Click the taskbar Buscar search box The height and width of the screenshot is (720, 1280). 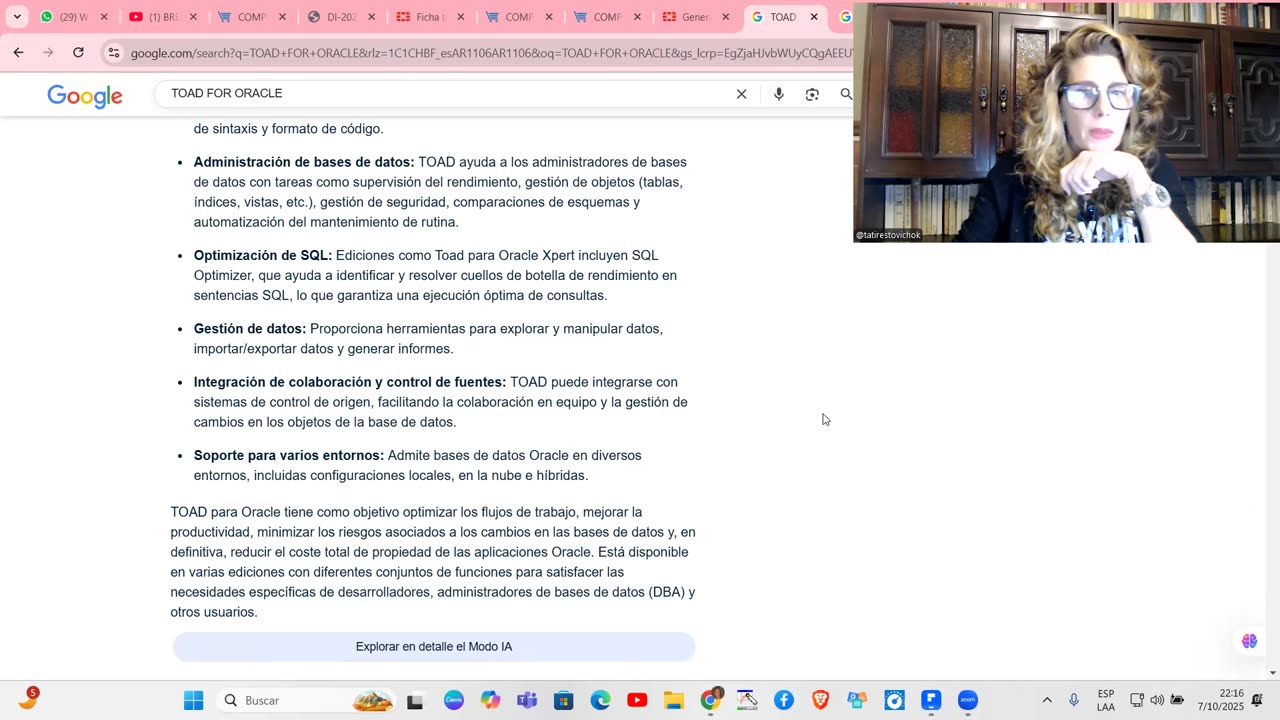[306, 700]
